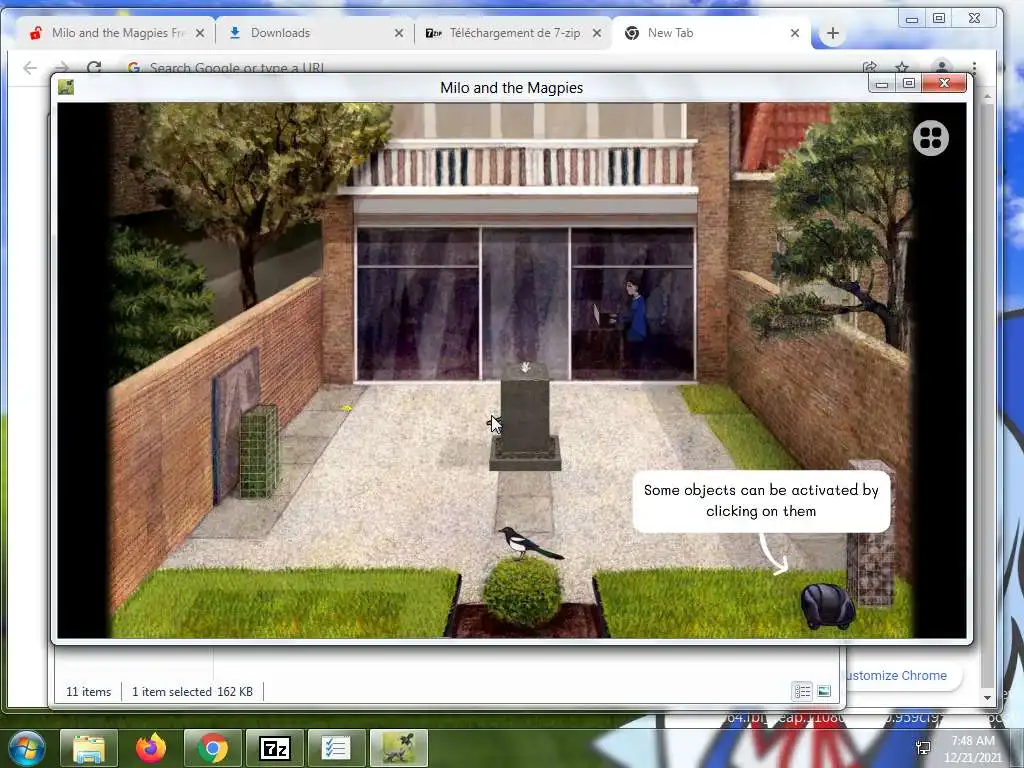1024x768 pixels.
Task: Minimize the Chrome window
Action: pyautogui.click(x=912, y=19)
